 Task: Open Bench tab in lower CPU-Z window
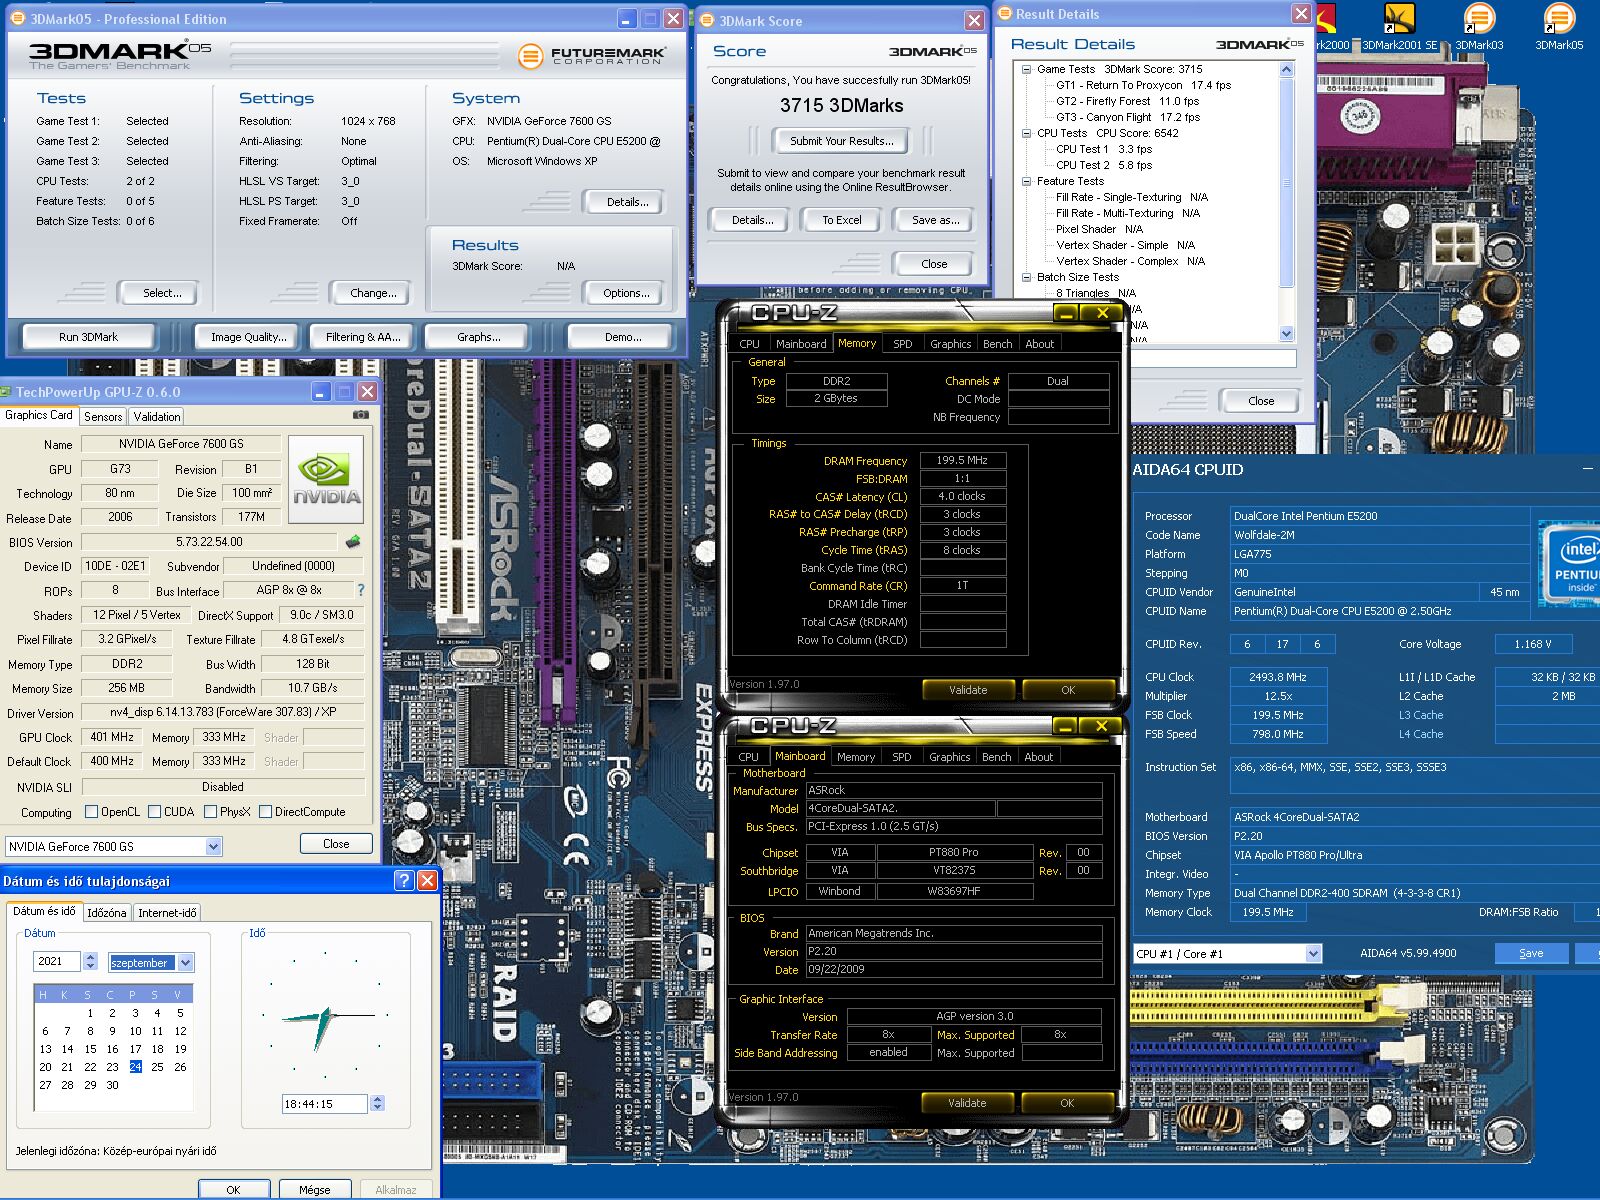point(996,757)
